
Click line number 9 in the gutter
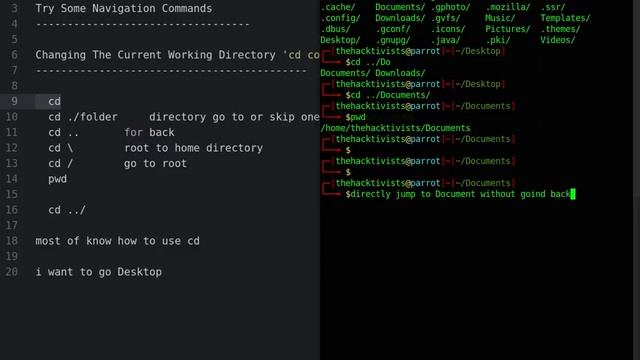tap(14, 101)
